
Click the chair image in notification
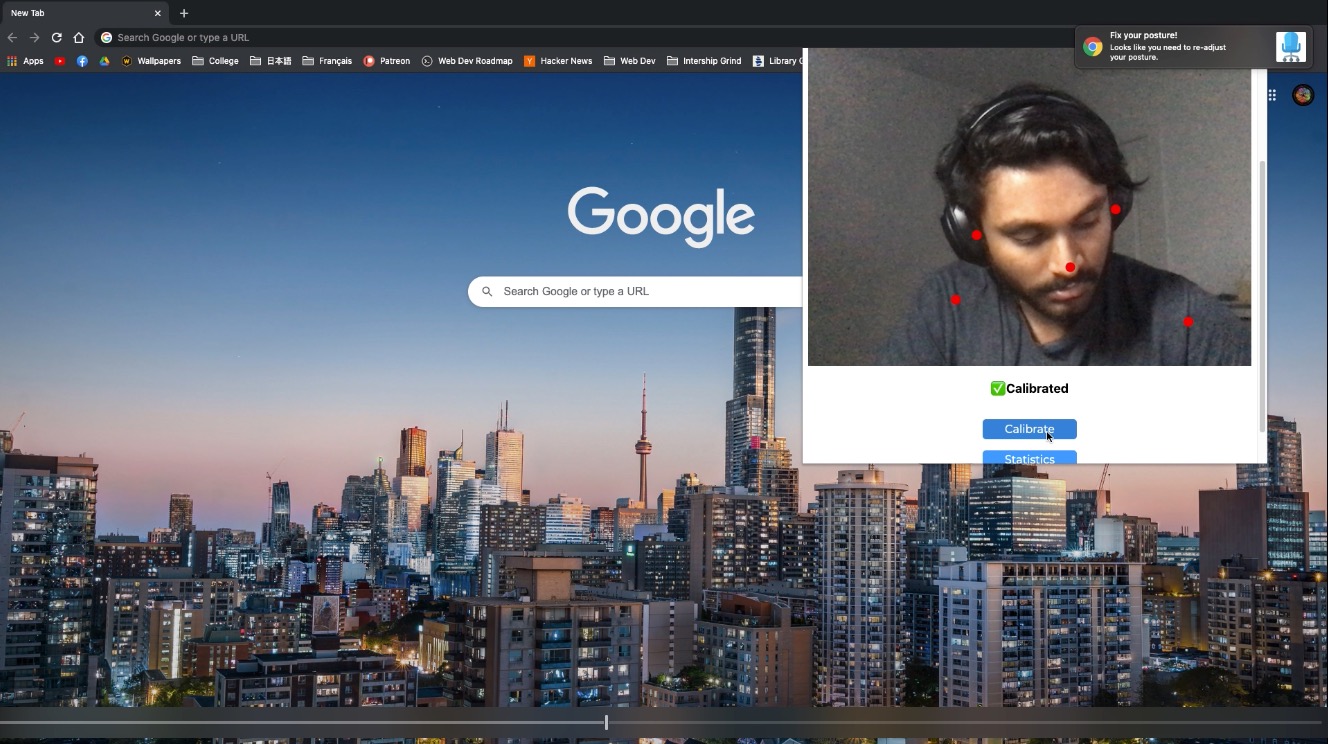click(x=1291, y=46)
